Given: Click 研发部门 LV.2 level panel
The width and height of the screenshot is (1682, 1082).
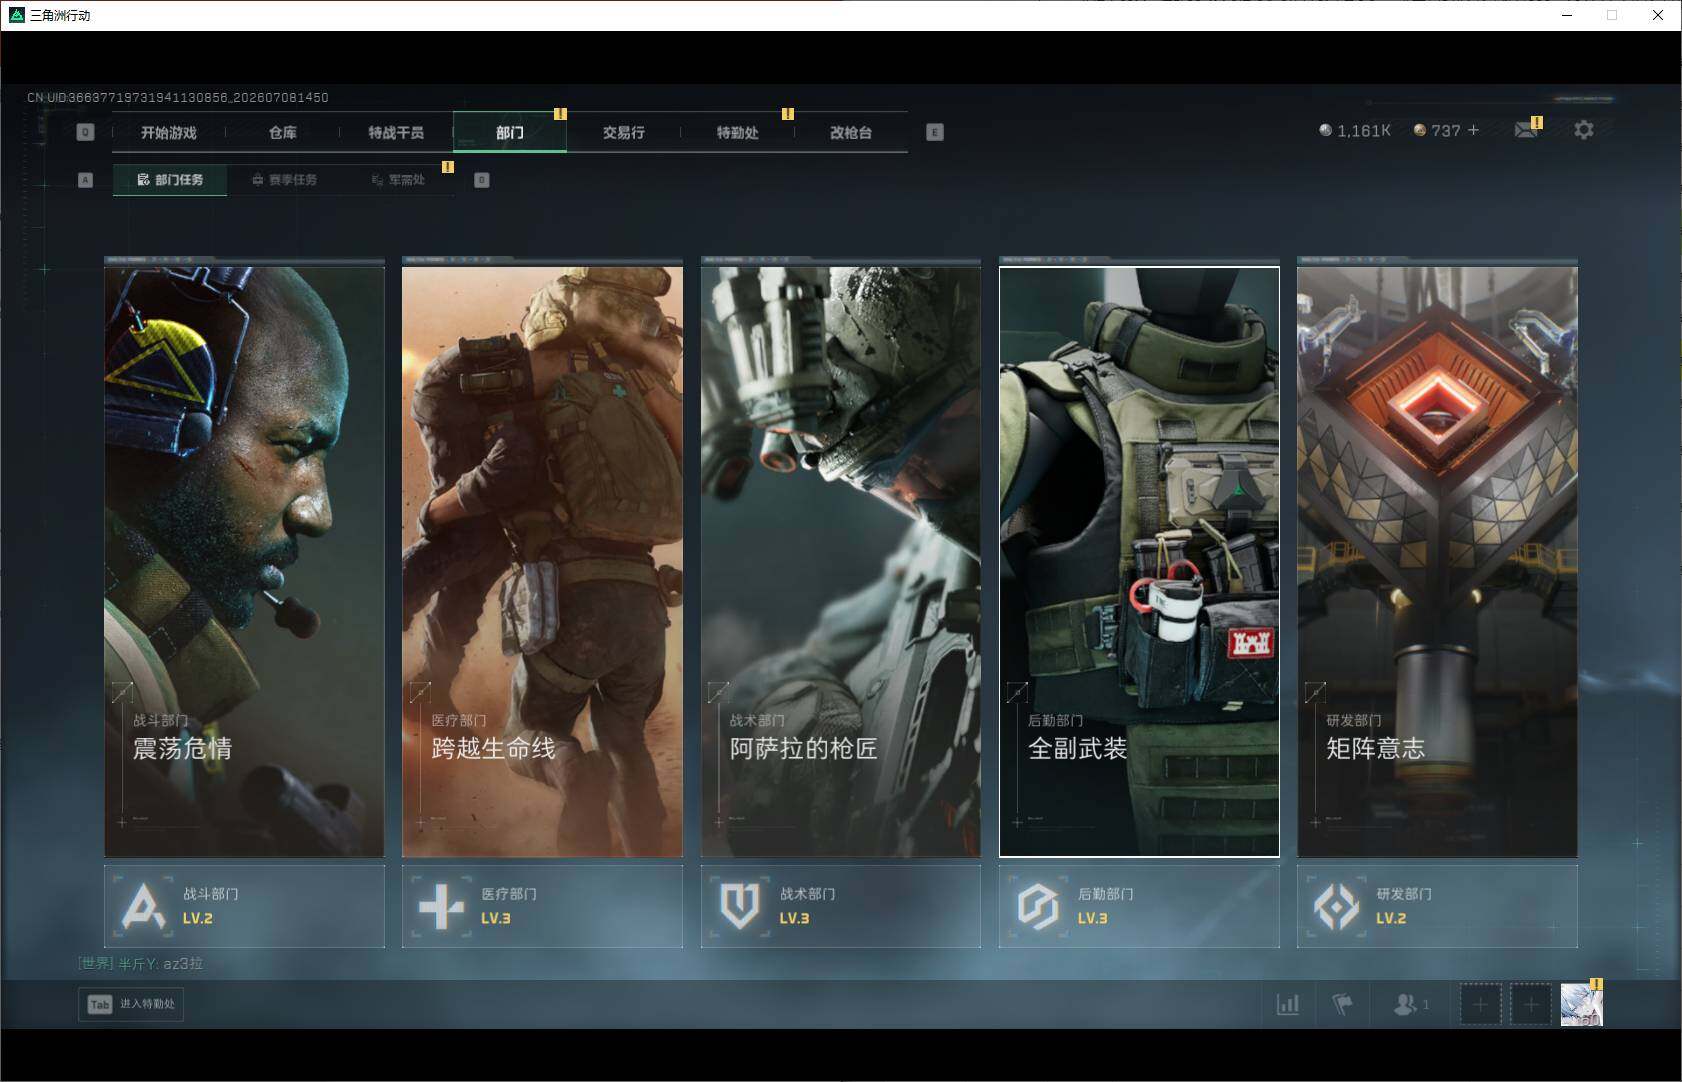Looking at the screenshot, I should click(x=1437, y=906).
